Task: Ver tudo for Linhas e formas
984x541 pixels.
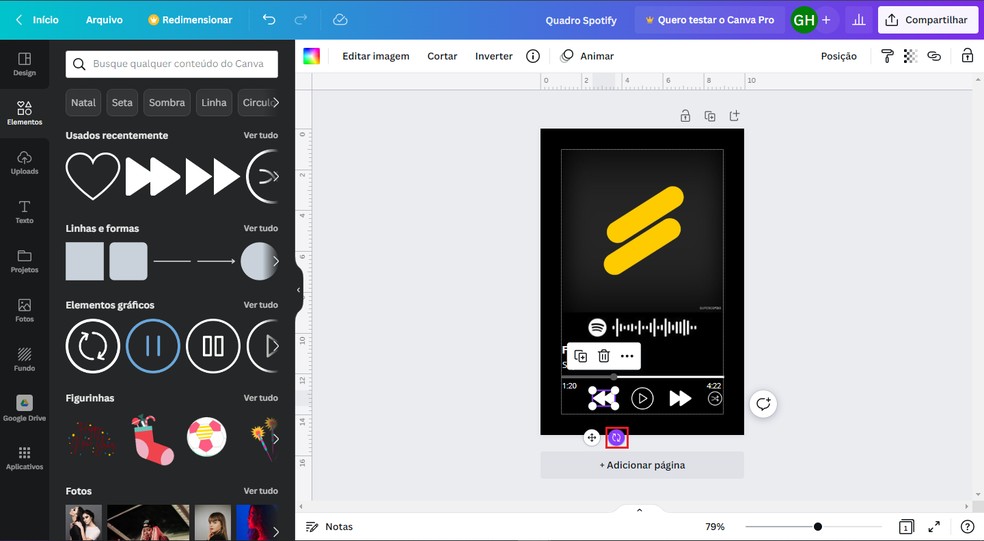Action: [260, 228]
